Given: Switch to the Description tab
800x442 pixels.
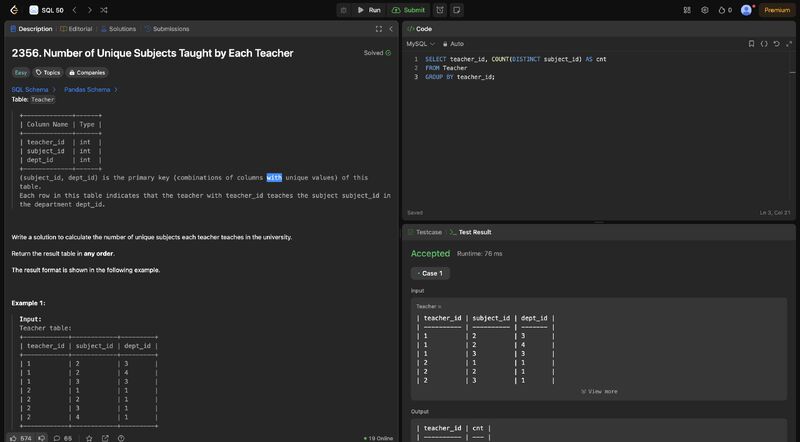Looking at the screenshot, I should click(x=31, y=29).
